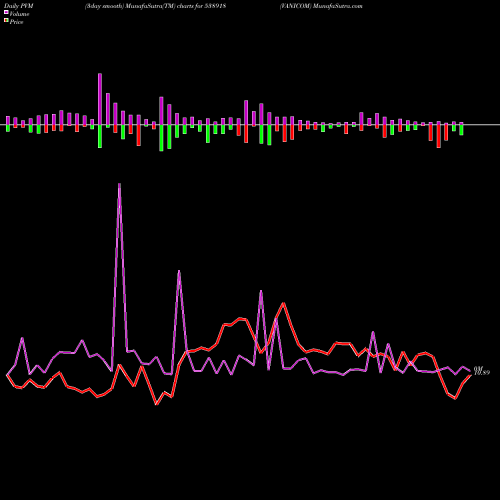
Task: Click the 'Daily PVM' chart title
Action: [19, 6]
